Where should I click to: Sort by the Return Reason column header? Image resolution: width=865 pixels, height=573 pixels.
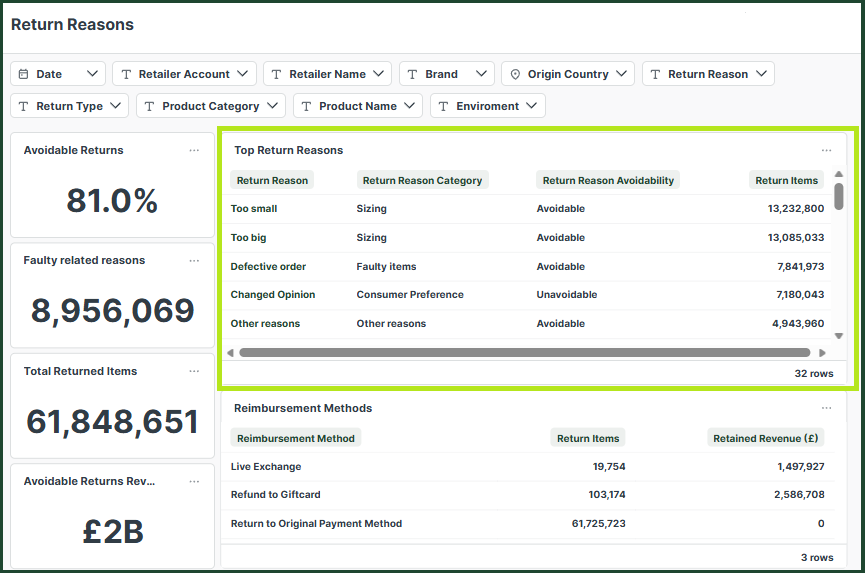(x=272, y=180)
